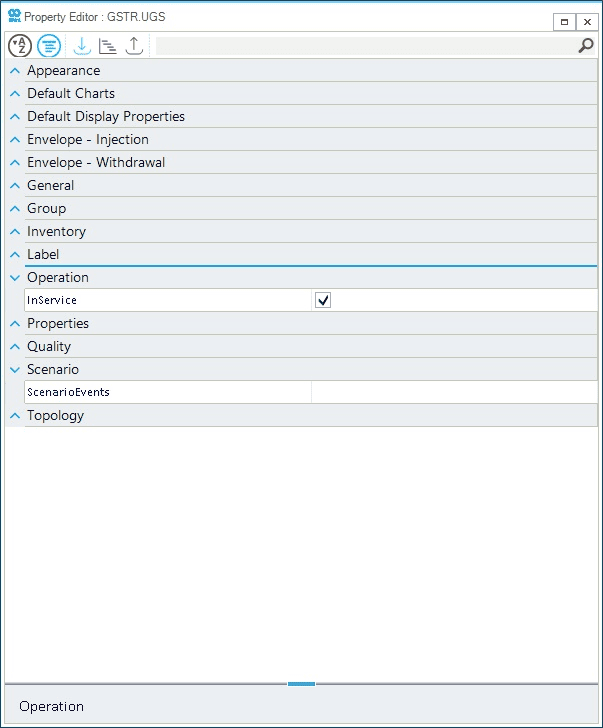Screen dimensions: 603x728
Task: Maximize the Property Editor window
Action: coord(564,22)
